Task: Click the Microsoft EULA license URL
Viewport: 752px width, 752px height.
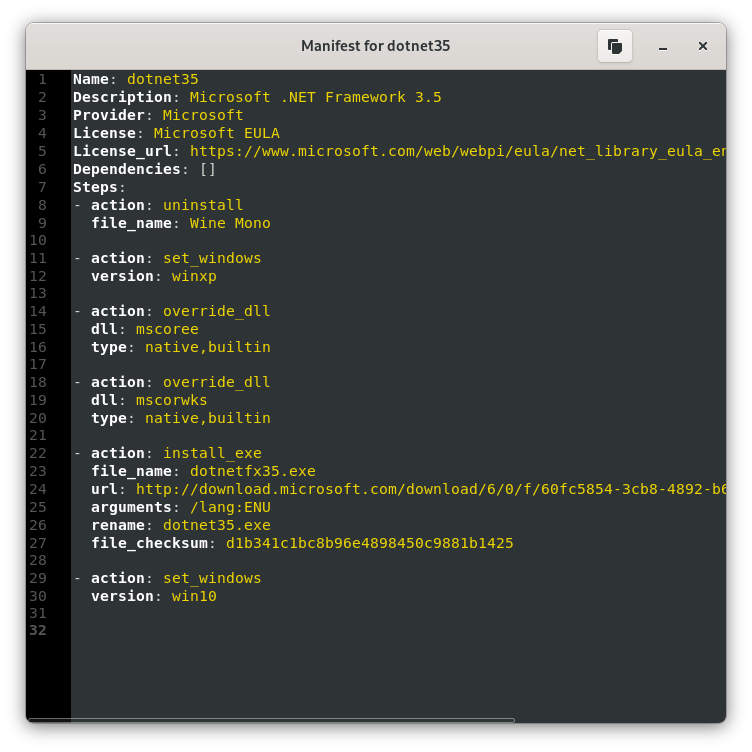Action: coord(458,151)
